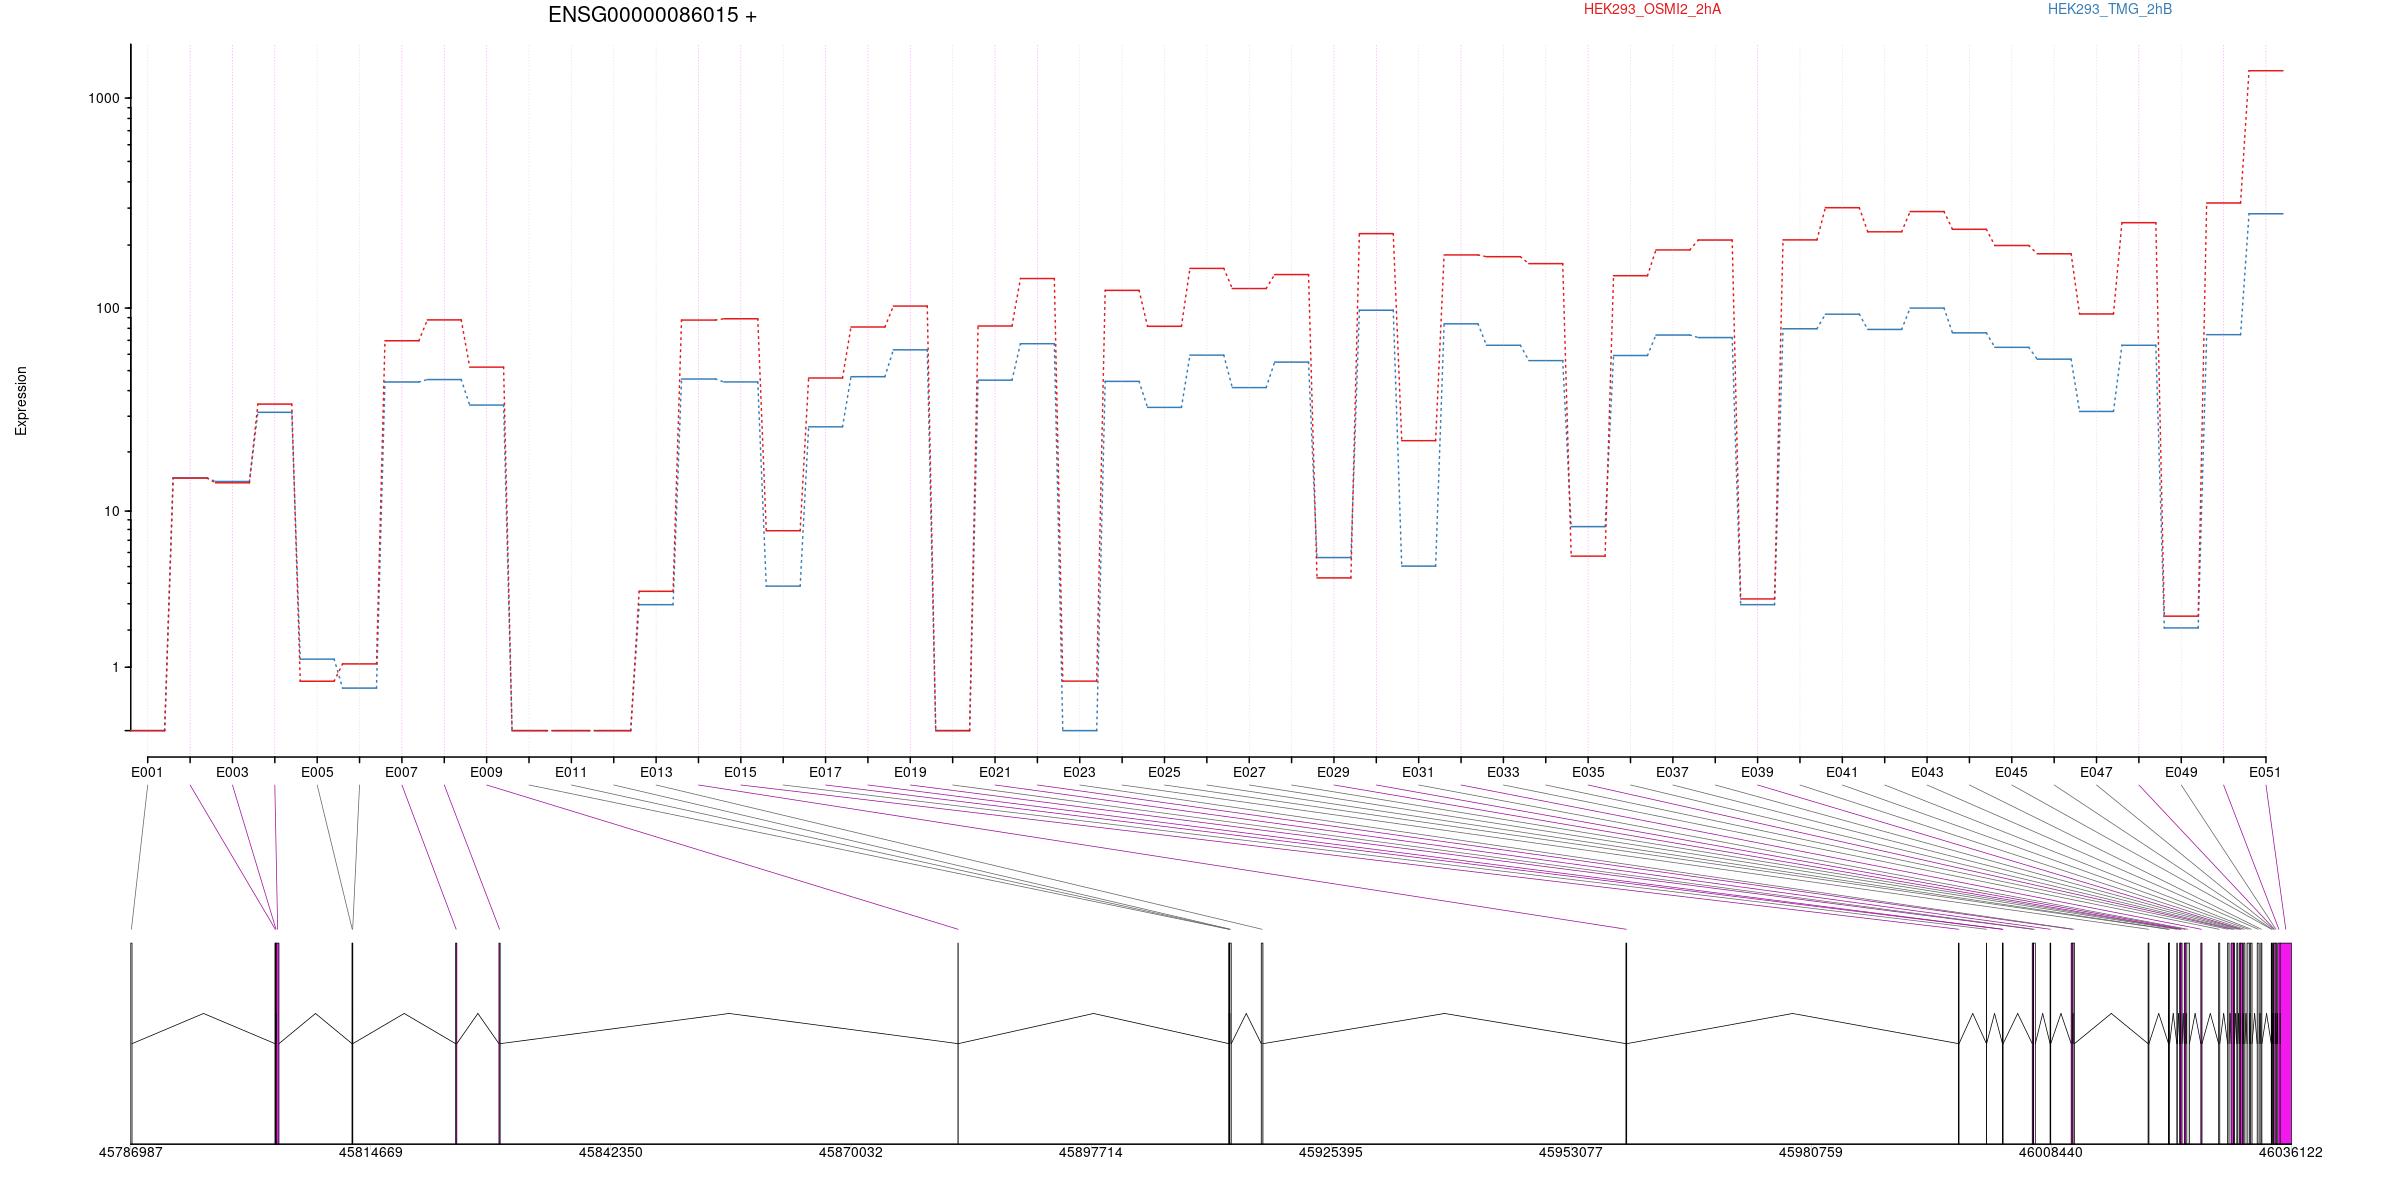Click genomic coordinate 45786987
Viewport: 2400px width, 1200px height.
click(131, 1152)
